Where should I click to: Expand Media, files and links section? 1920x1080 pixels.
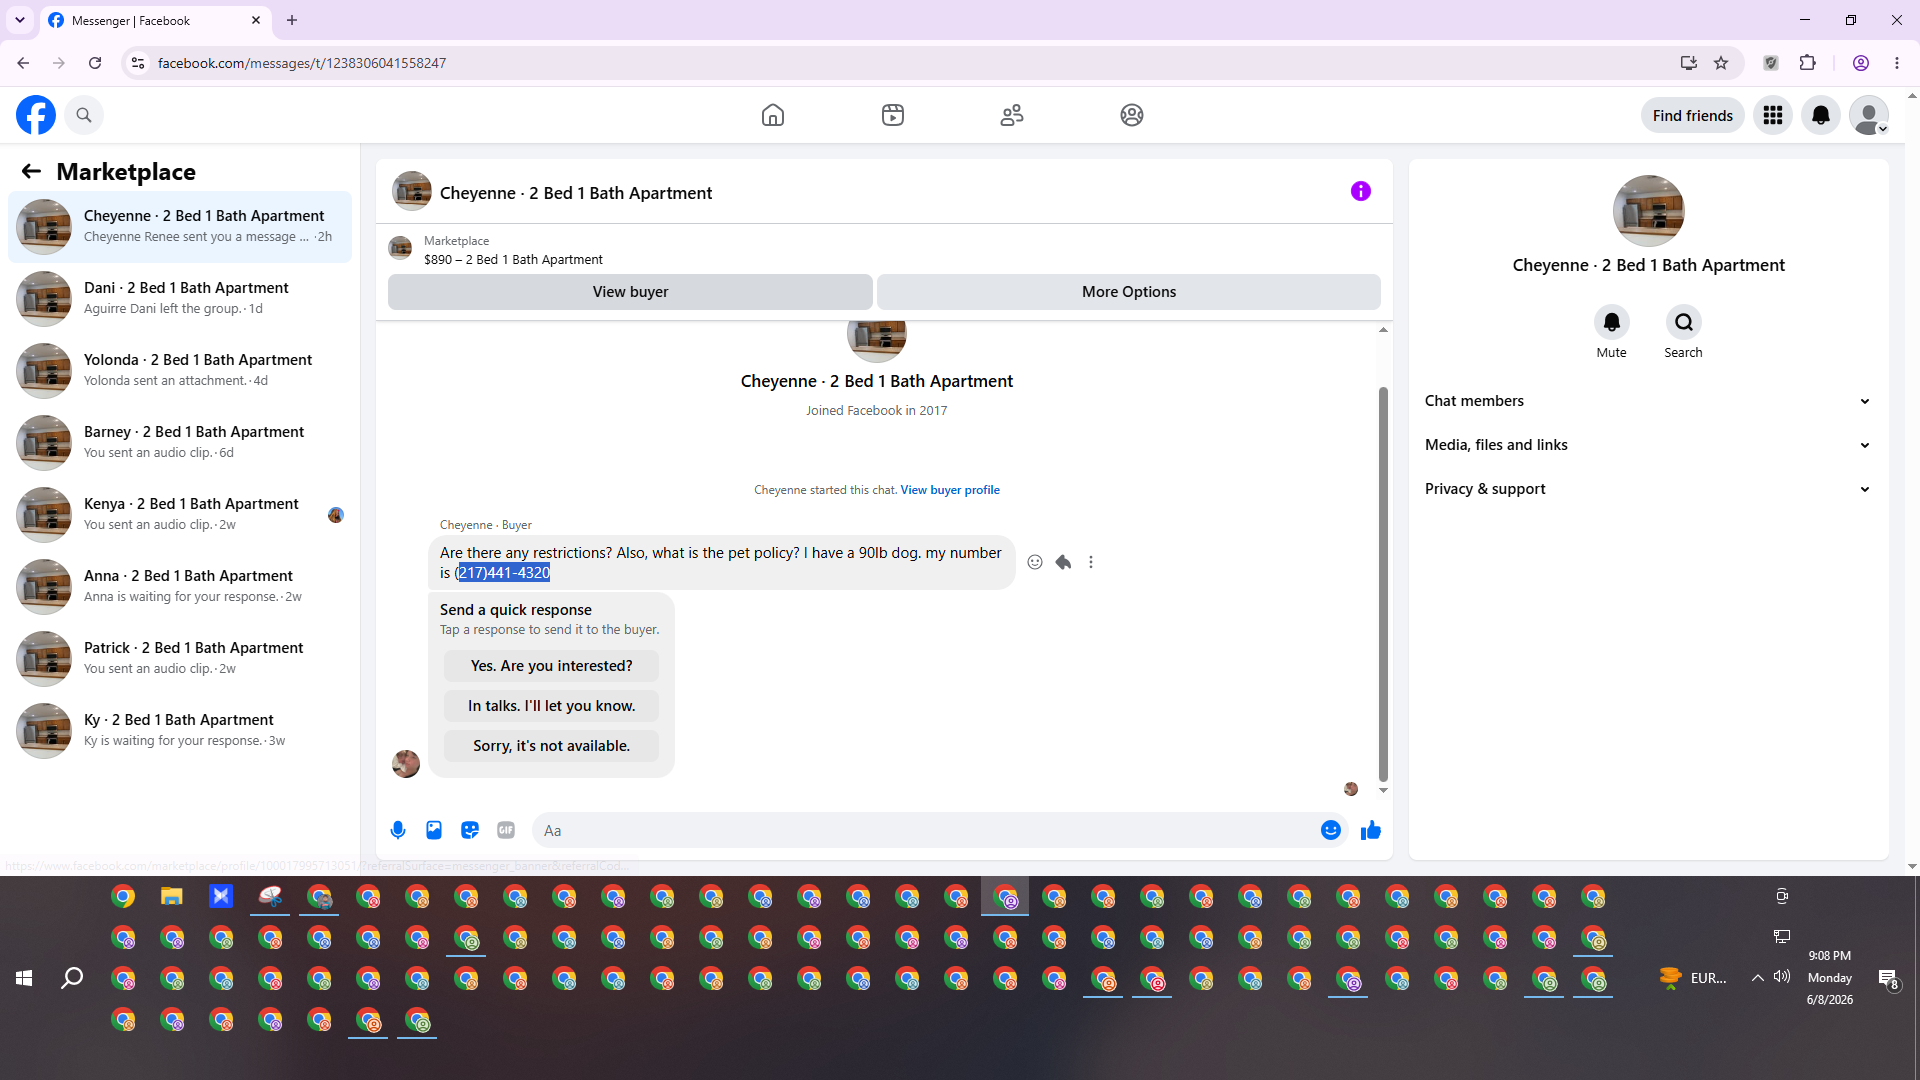[x=1648, y=445]
